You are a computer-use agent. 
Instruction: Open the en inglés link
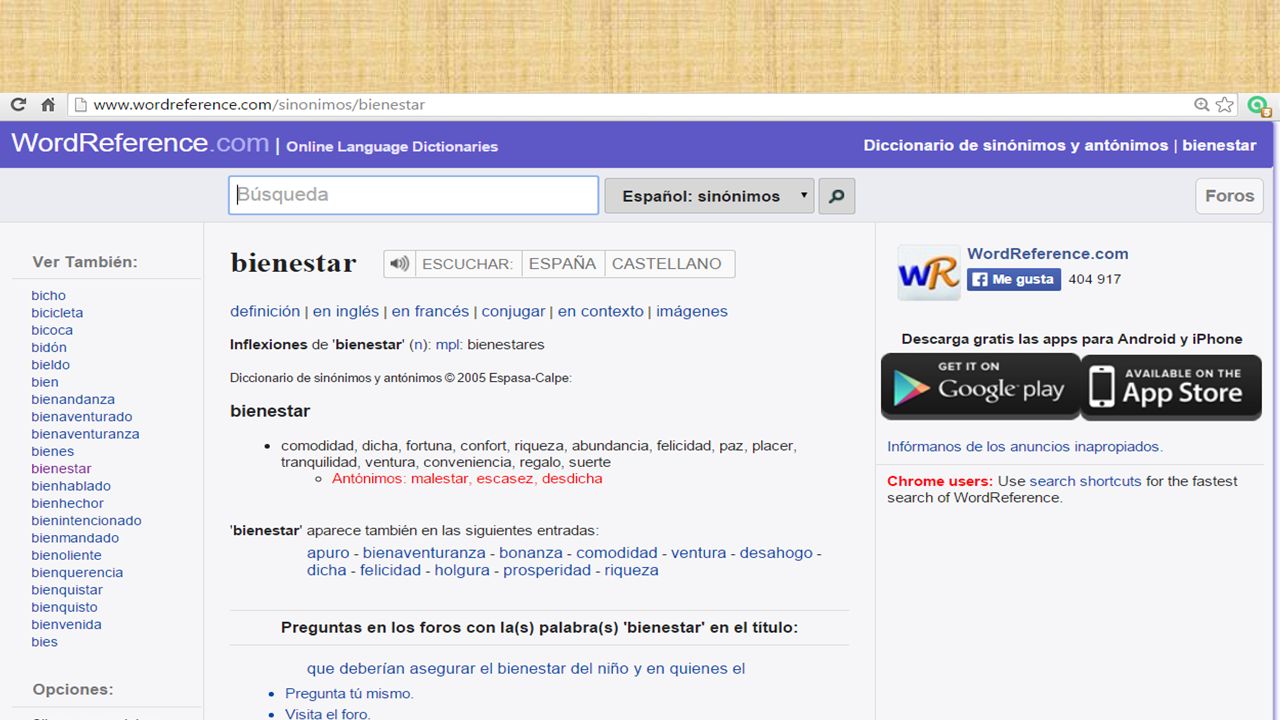(x=346, y=311)
